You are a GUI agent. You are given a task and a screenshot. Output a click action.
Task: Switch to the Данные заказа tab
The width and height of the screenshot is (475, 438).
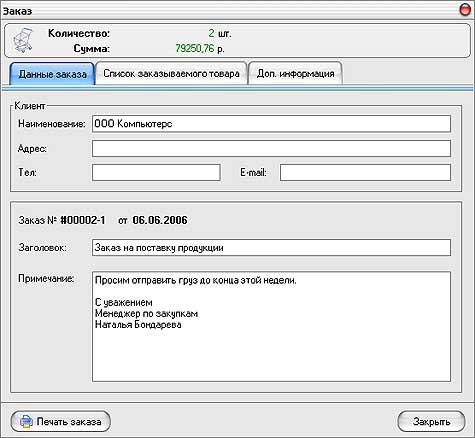52,74
